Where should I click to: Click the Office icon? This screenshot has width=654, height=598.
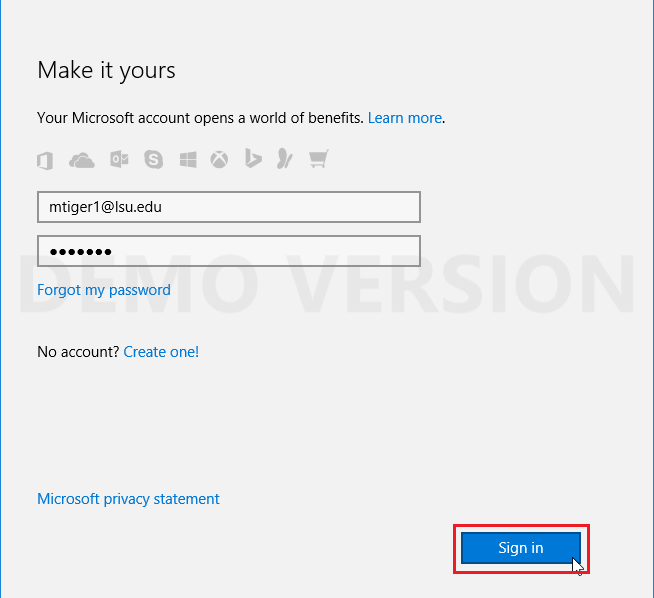coord(45,160)
